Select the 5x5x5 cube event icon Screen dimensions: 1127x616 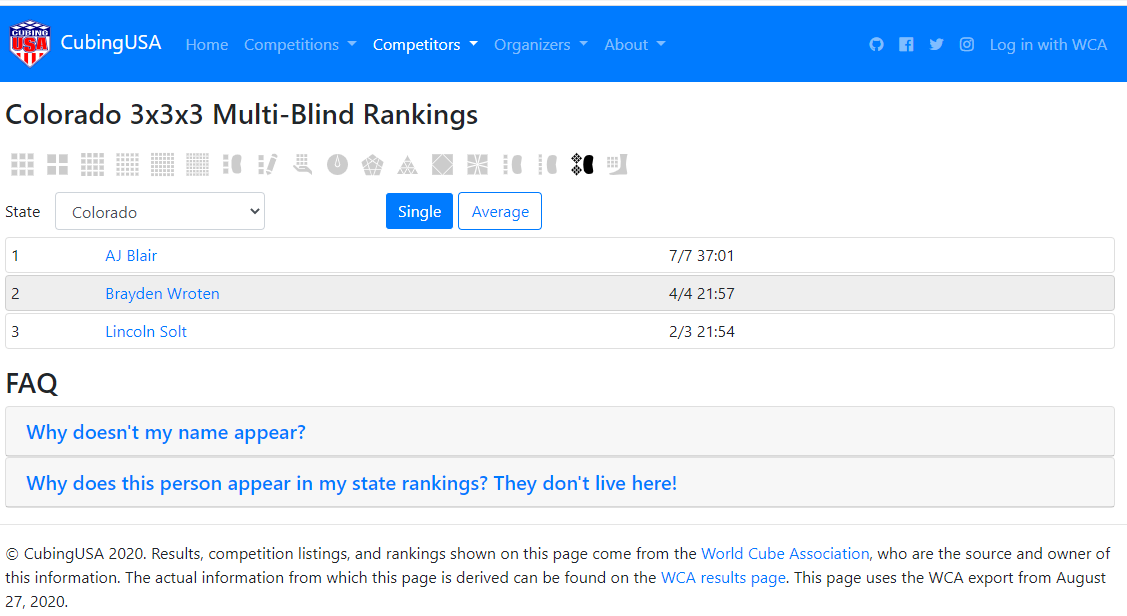127,165
